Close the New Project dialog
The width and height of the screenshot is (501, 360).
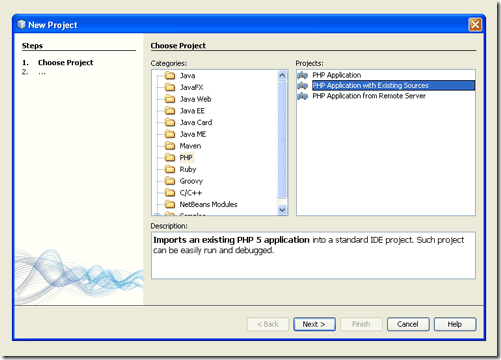tap(475, 25)
